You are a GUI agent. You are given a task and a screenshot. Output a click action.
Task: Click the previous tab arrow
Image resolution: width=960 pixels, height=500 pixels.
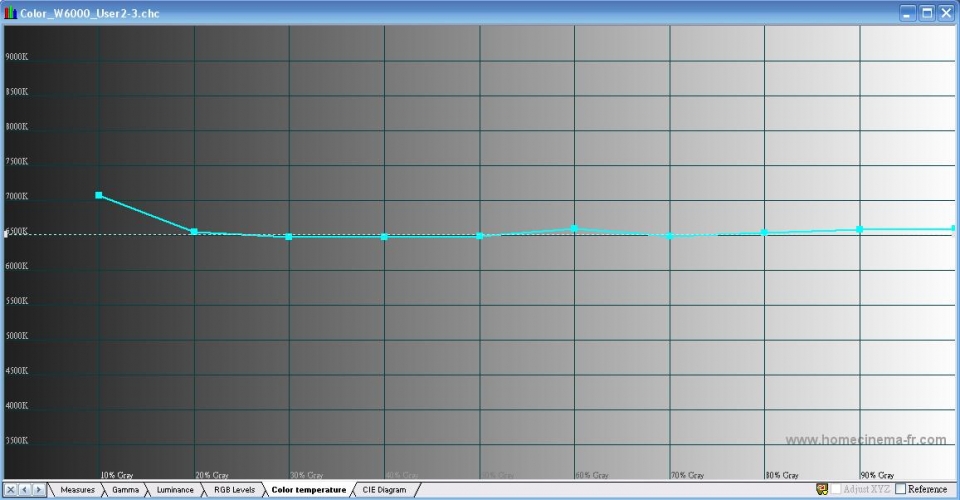click(x=24, y=490)
